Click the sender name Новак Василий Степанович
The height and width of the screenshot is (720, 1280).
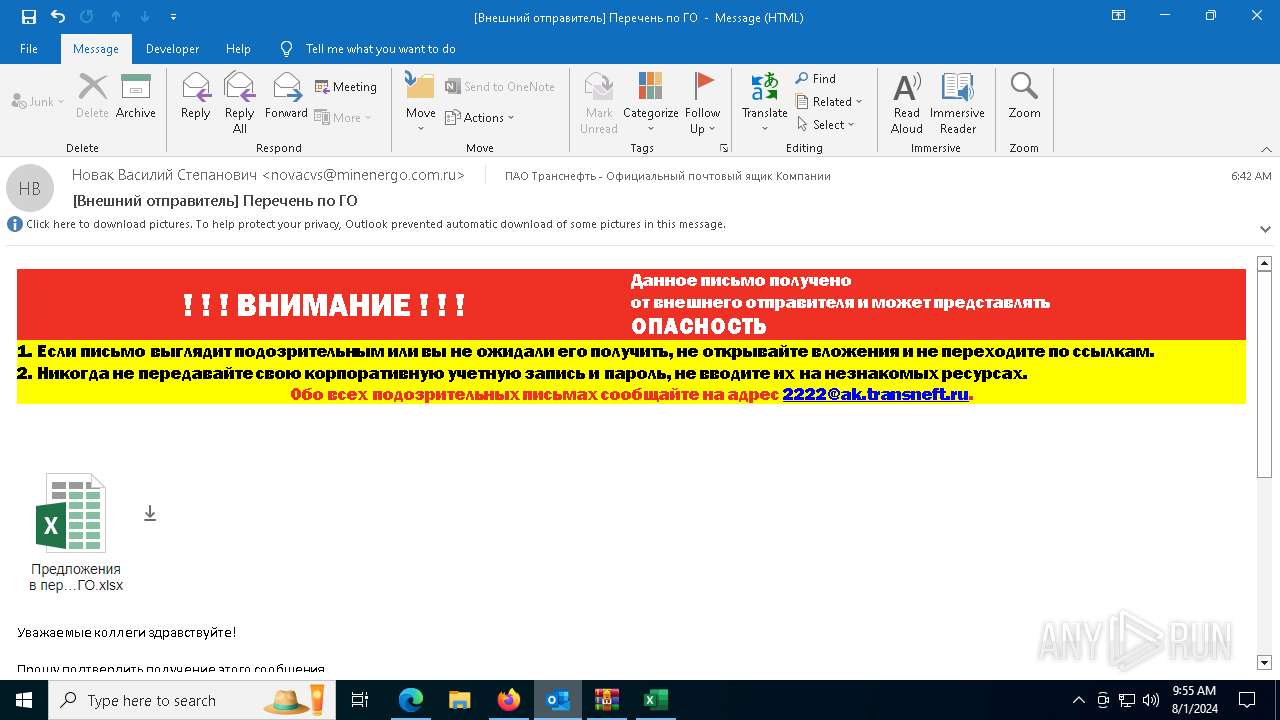(164, 175)
